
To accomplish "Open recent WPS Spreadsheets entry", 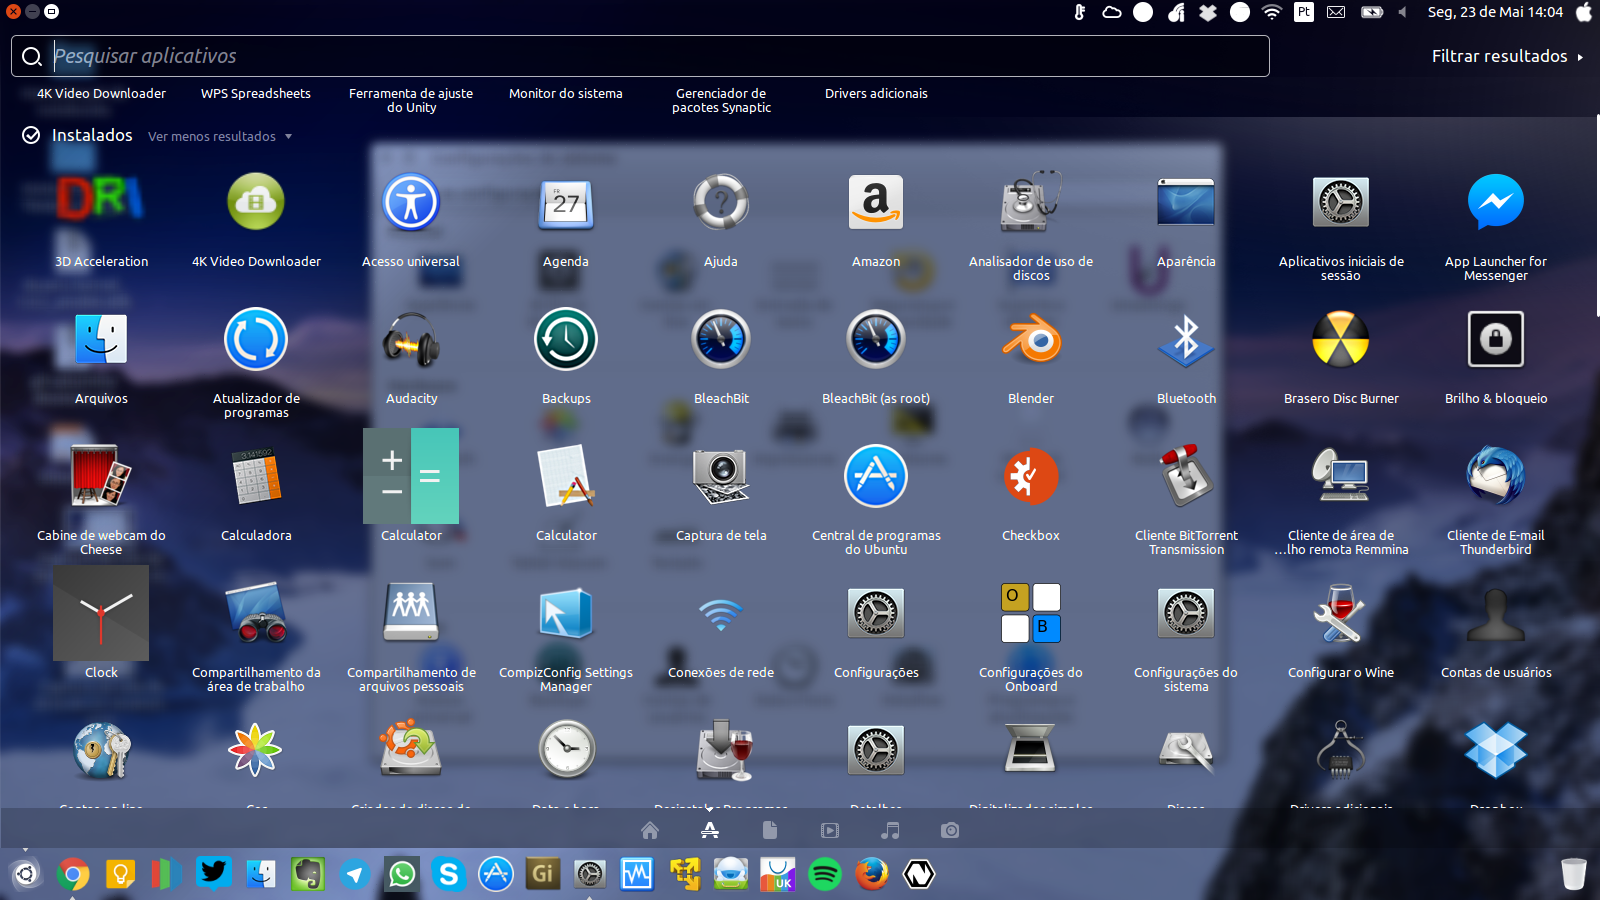I will coord(256,93).
